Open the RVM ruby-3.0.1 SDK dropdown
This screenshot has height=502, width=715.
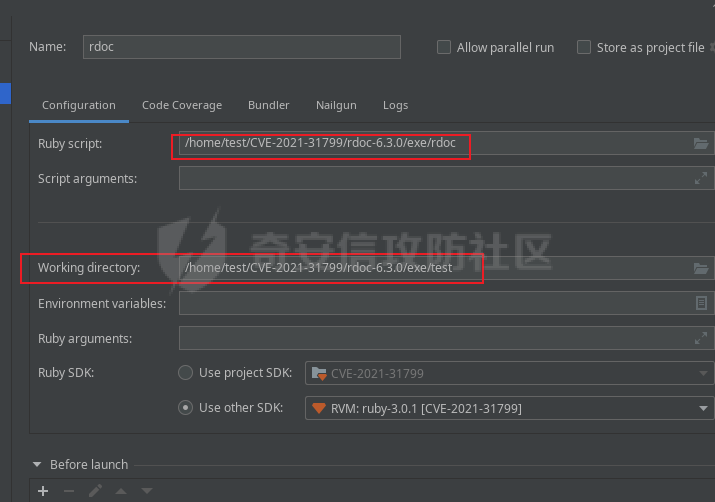coord(509,408)
